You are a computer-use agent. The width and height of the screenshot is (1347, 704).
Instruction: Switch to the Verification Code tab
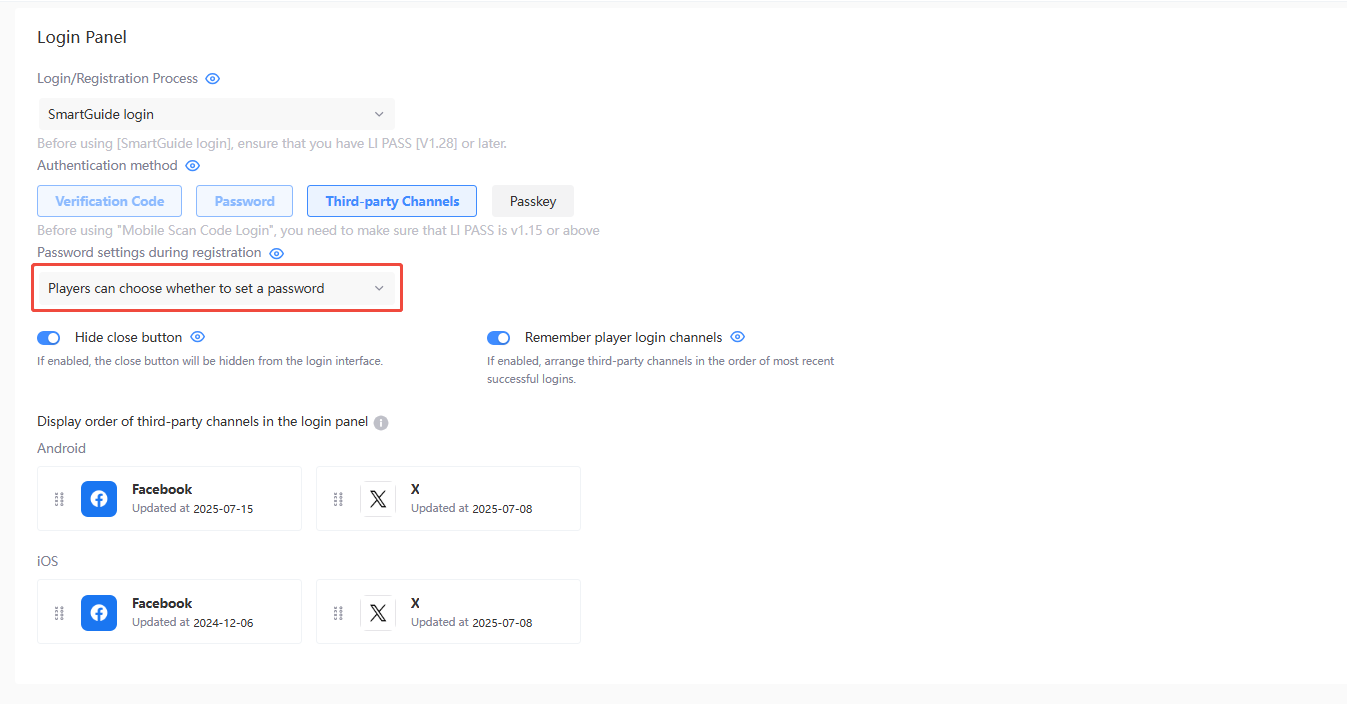click(109, 200)
